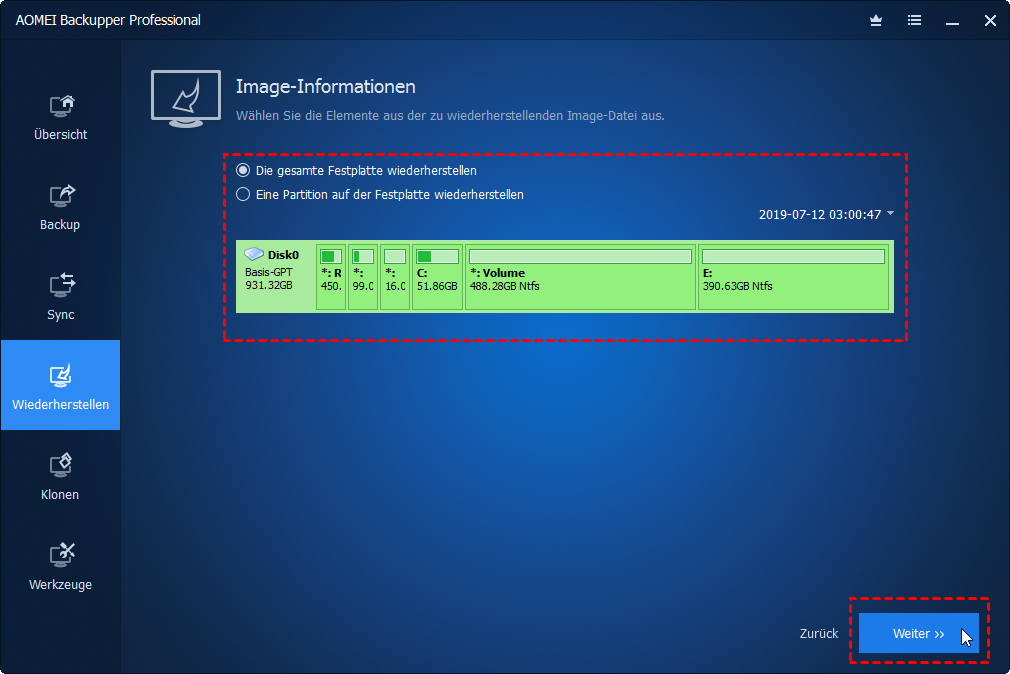
Task: Open the Backup sidebar icon
Action: click(61, 195)
